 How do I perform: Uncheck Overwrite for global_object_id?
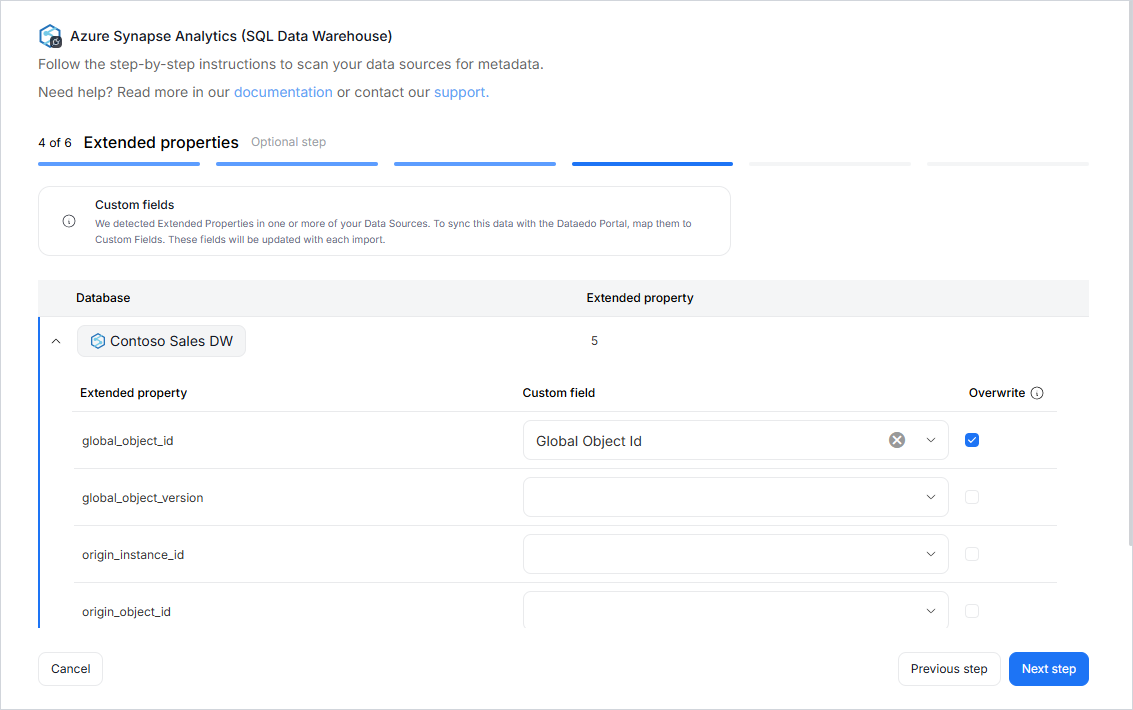tap(972, 440)
